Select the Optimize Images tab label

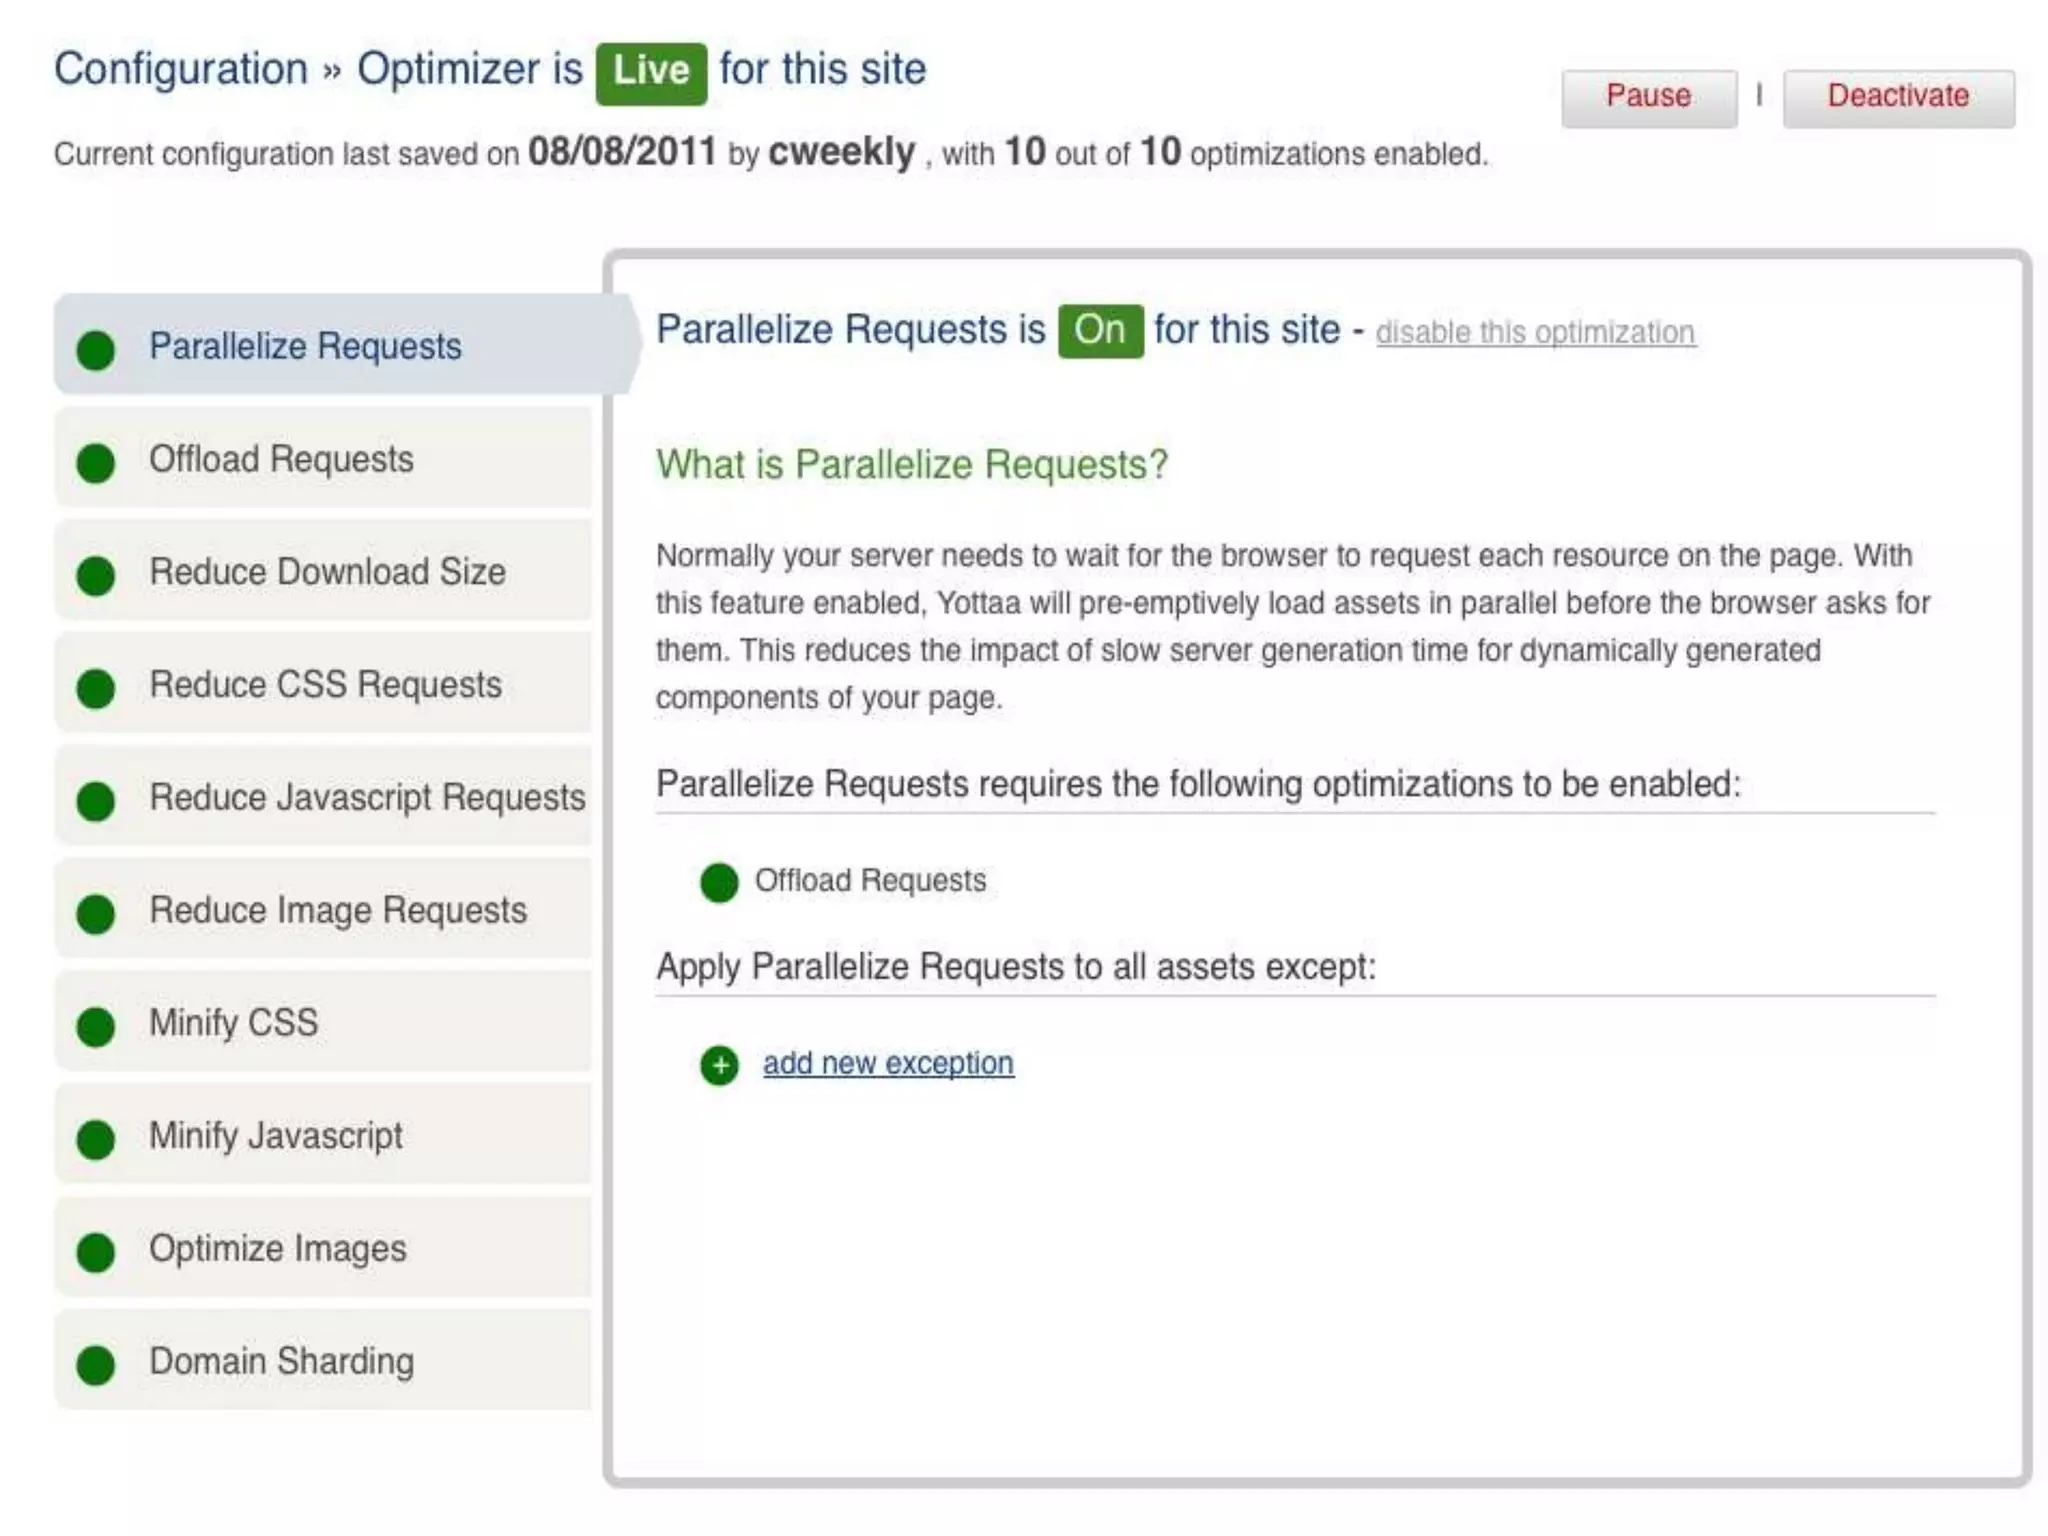[x=278, y=1249]
